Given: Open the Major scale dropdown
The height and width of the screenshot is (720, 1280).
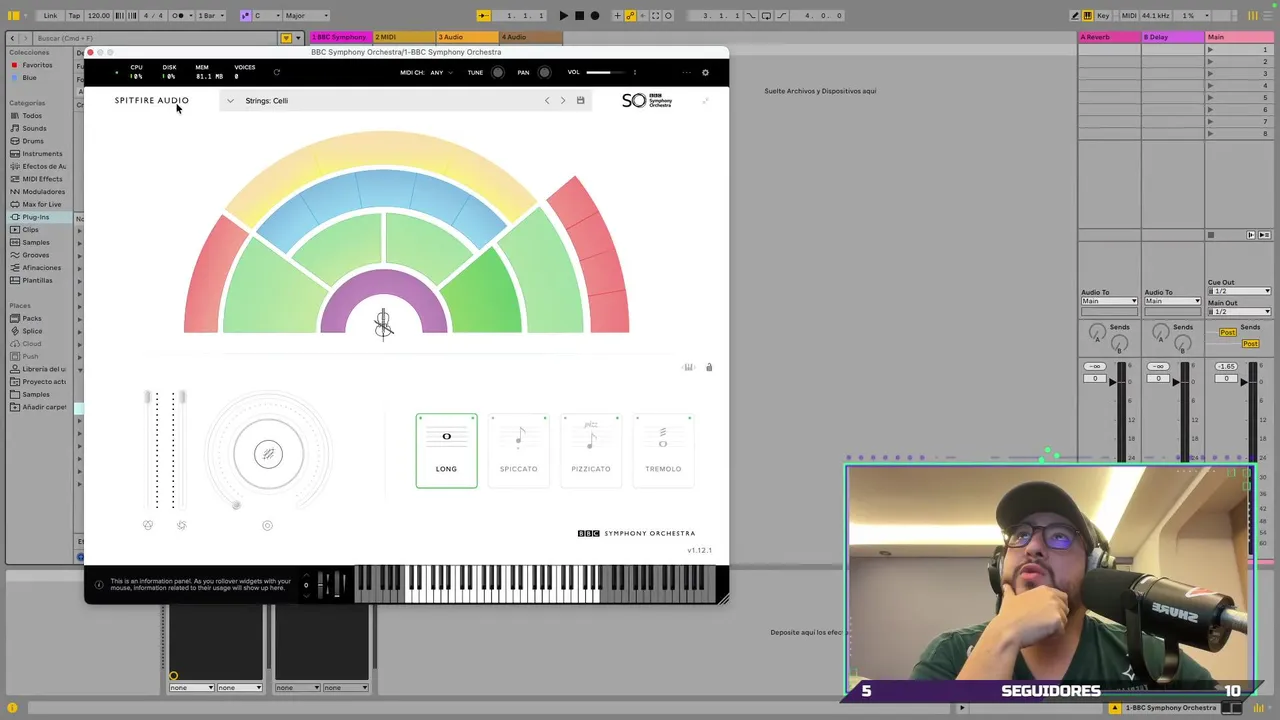Looking at the screenshot, I should [306, 15].
